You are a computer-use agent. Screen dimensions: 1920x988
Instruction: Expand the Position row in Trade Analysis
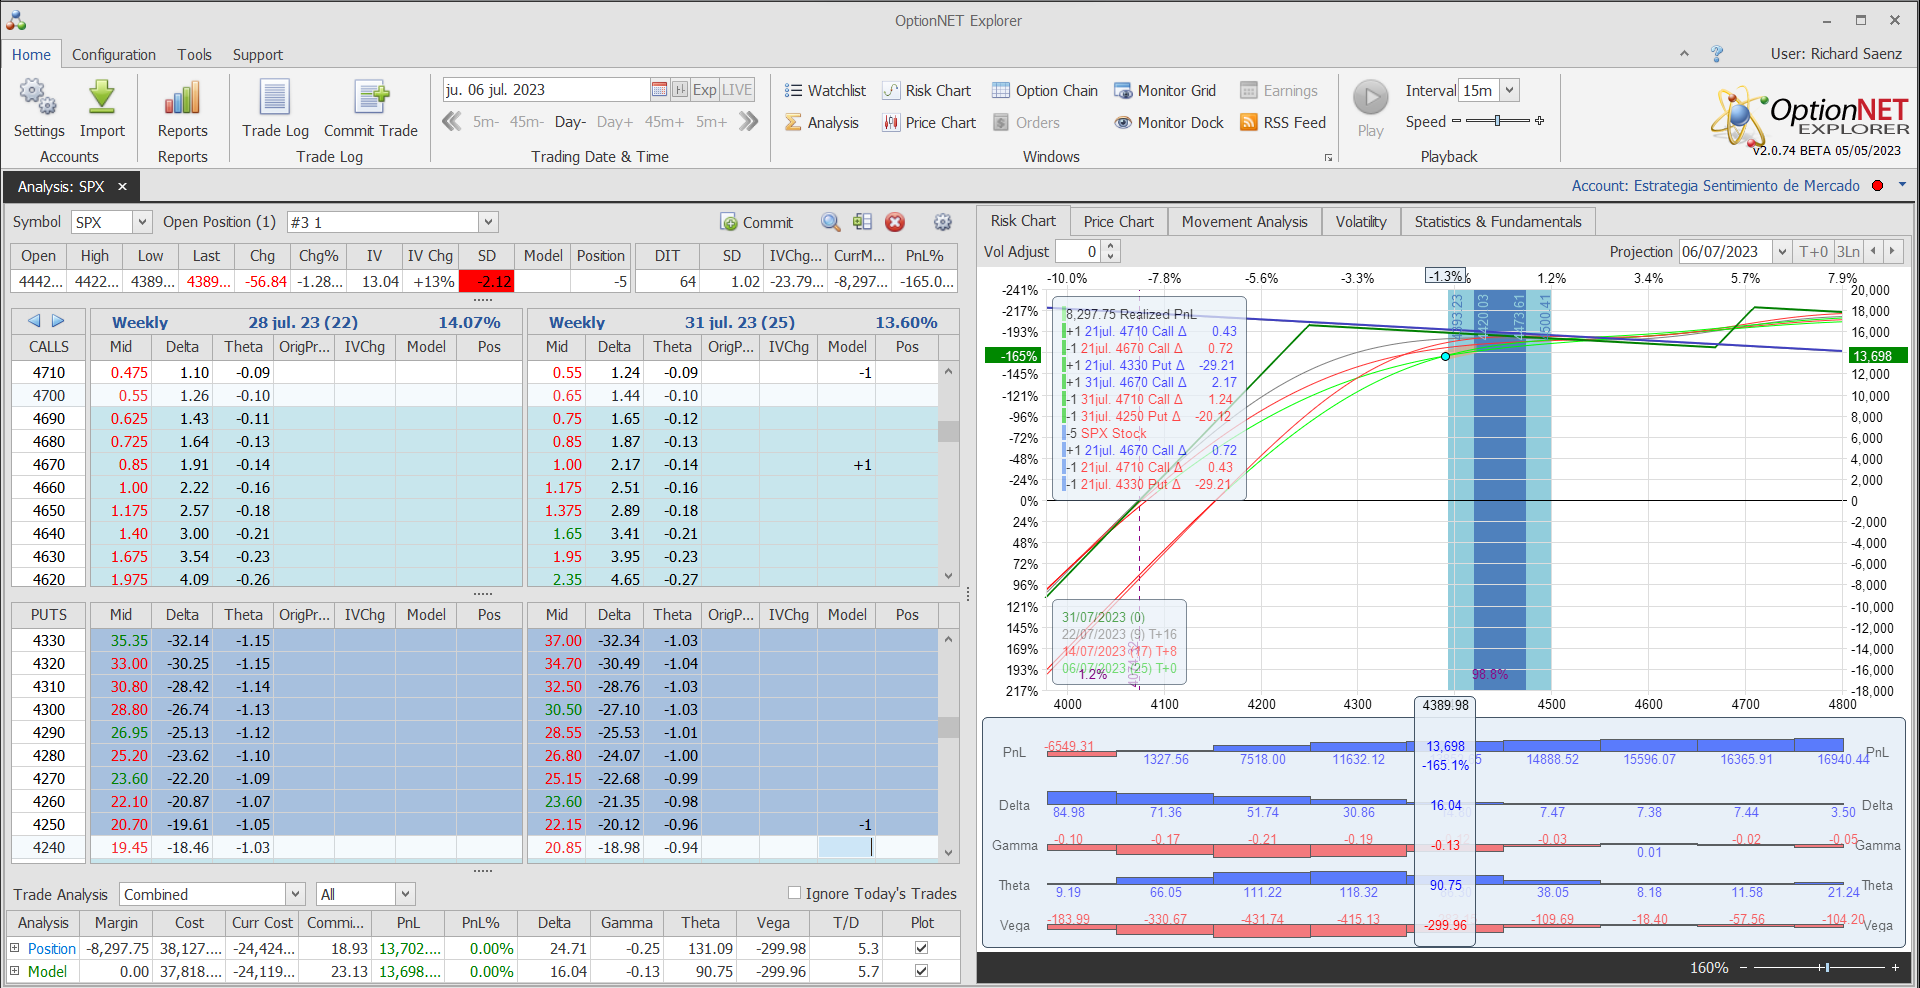pyautogui.click(x=14, y=948)
